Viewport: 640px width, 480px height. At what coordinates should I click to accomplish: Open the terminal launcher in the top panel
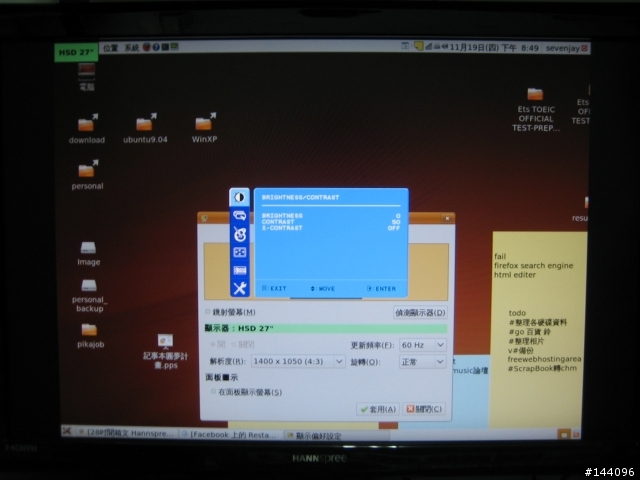pos(165,47)
